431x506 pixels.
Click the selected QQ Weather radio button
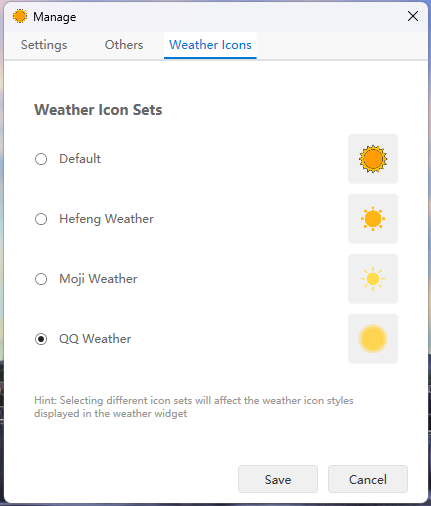41,339
